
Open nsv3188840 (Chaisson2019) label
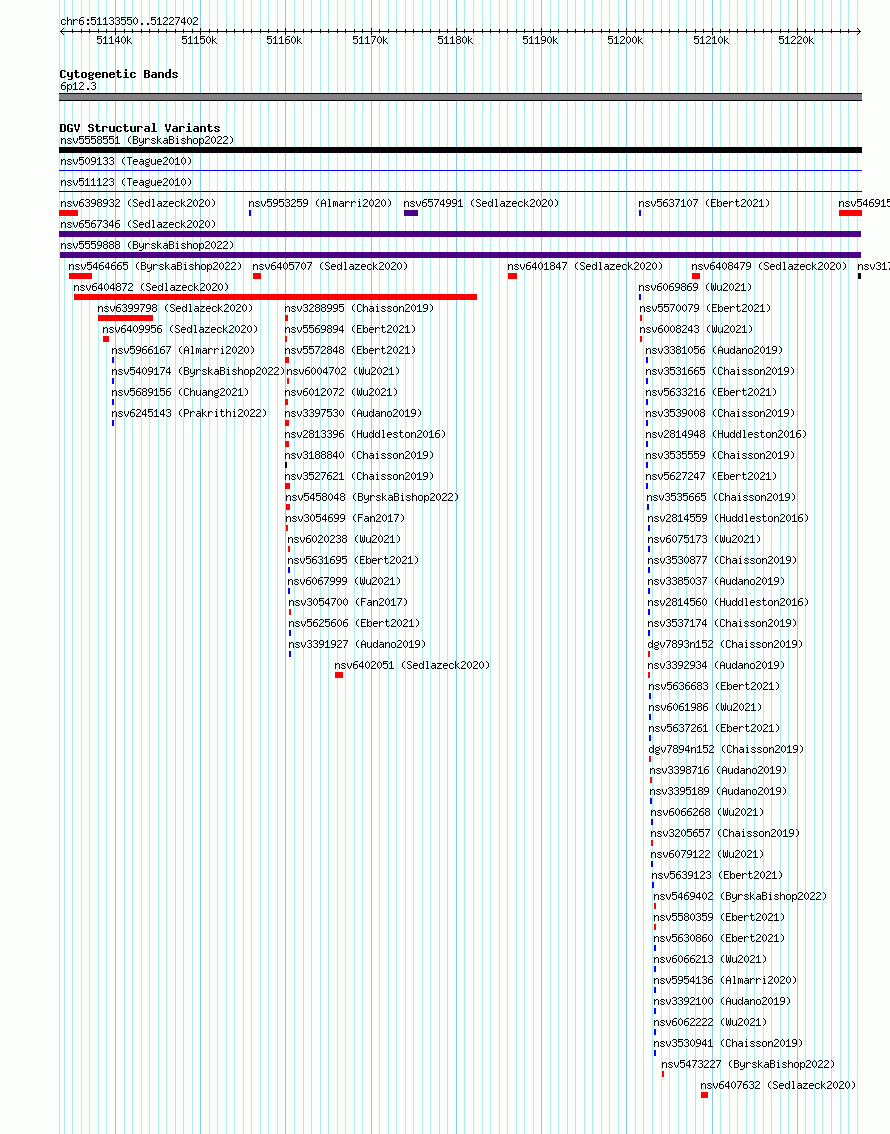(x=359, y=455)
